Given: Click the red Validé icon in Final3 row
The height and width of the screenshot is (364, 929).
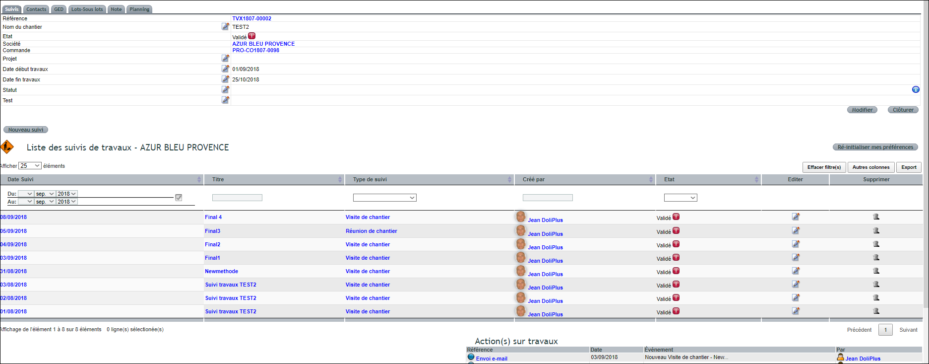Looking at the screenshot, I should click(x=676, y=230).
